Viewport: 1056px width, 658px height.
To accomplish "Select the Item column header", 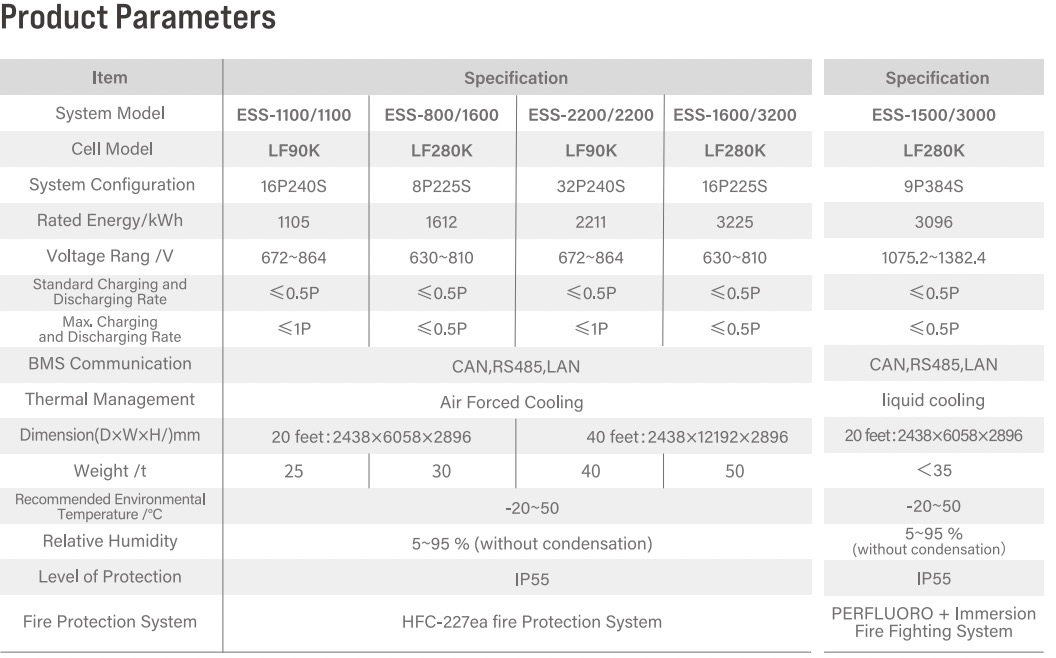I will tap(110, 78).
